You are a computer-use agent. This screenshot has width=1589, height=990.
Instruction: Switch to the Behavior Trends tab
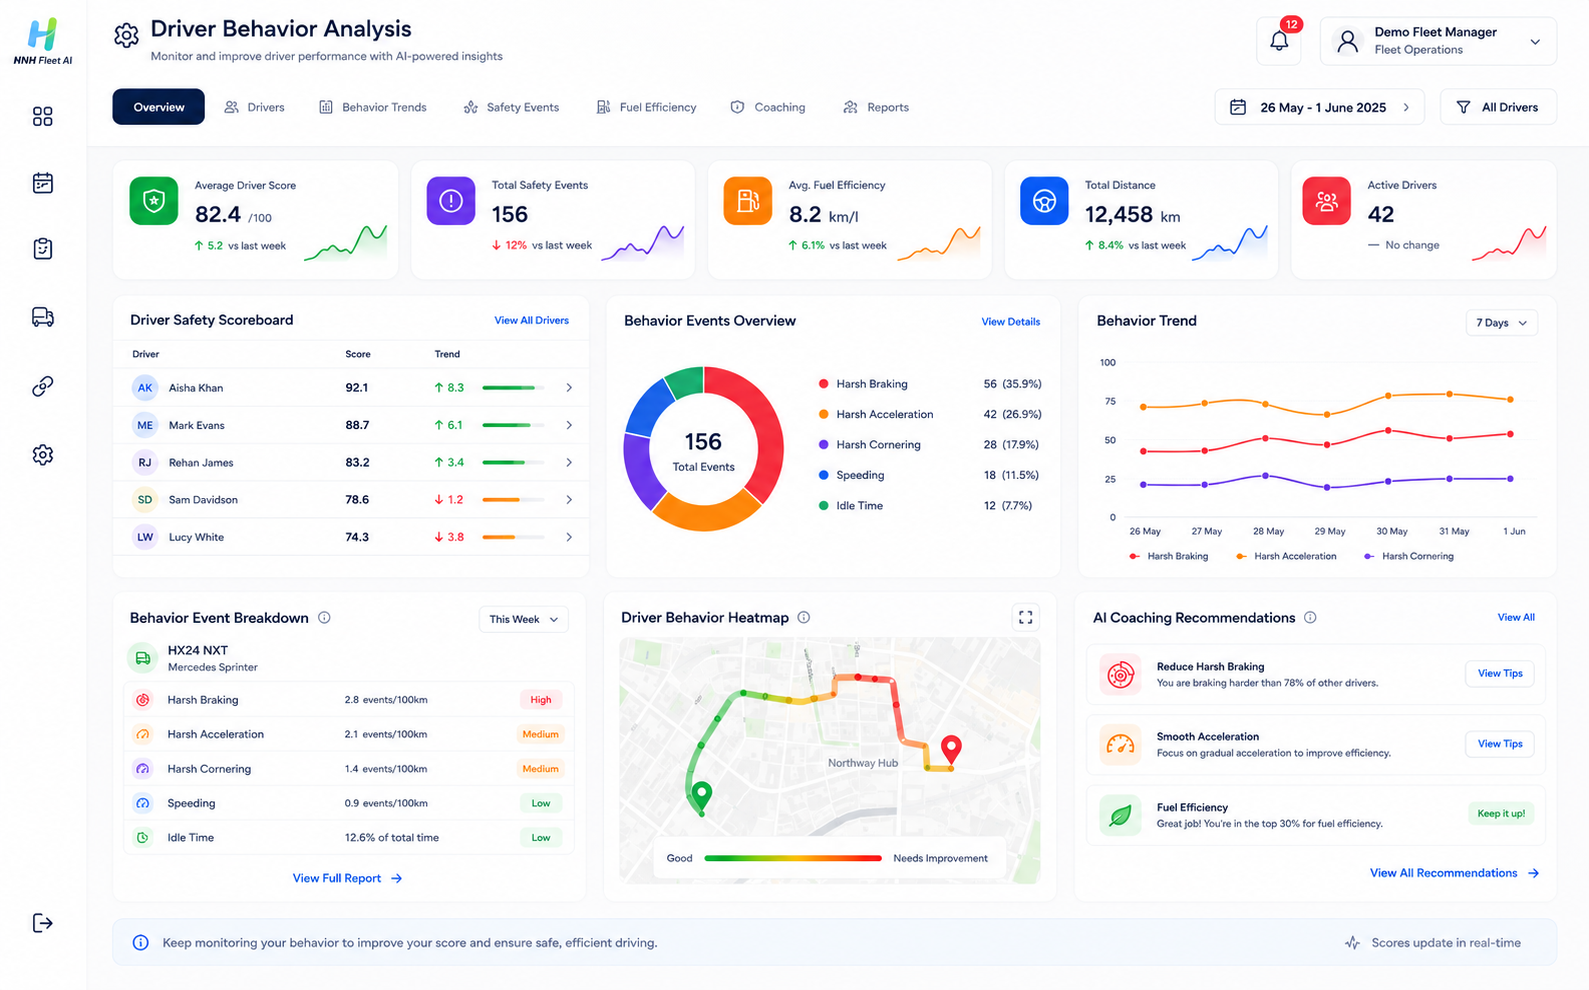372,107
